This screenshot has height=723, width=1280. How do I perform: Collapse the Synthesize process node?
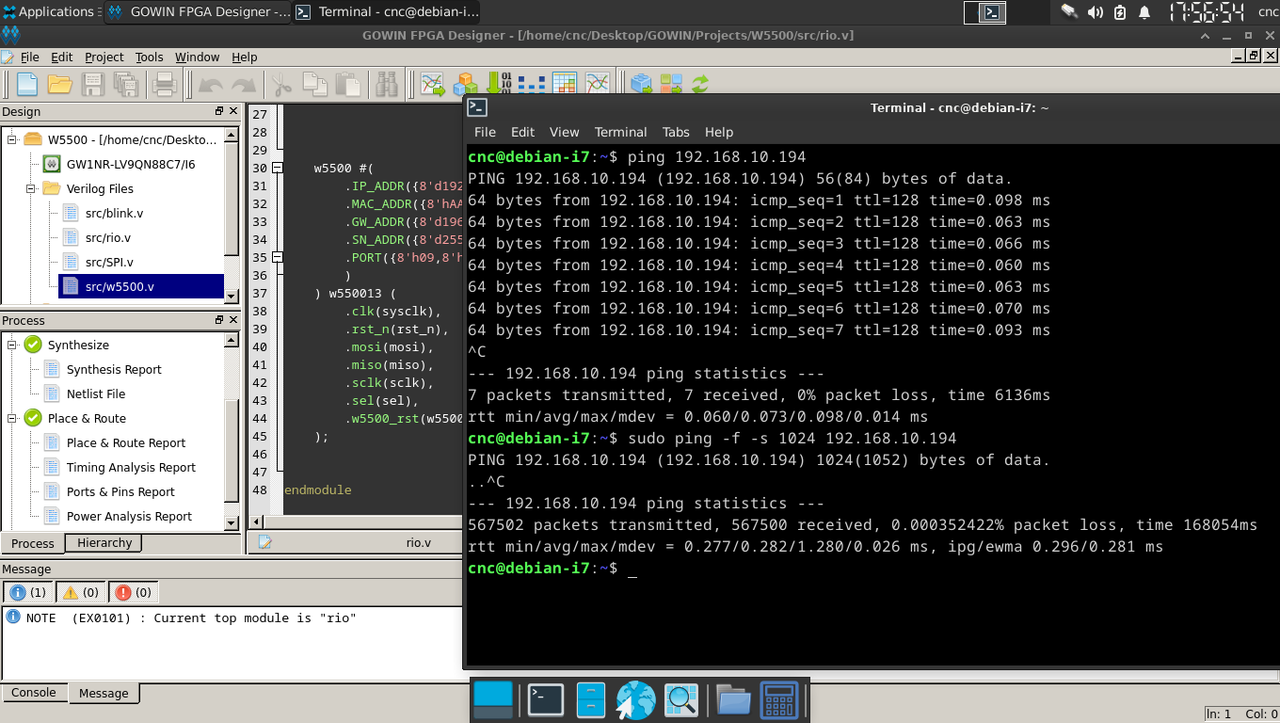pyautogui.click(x=13, y=344)
